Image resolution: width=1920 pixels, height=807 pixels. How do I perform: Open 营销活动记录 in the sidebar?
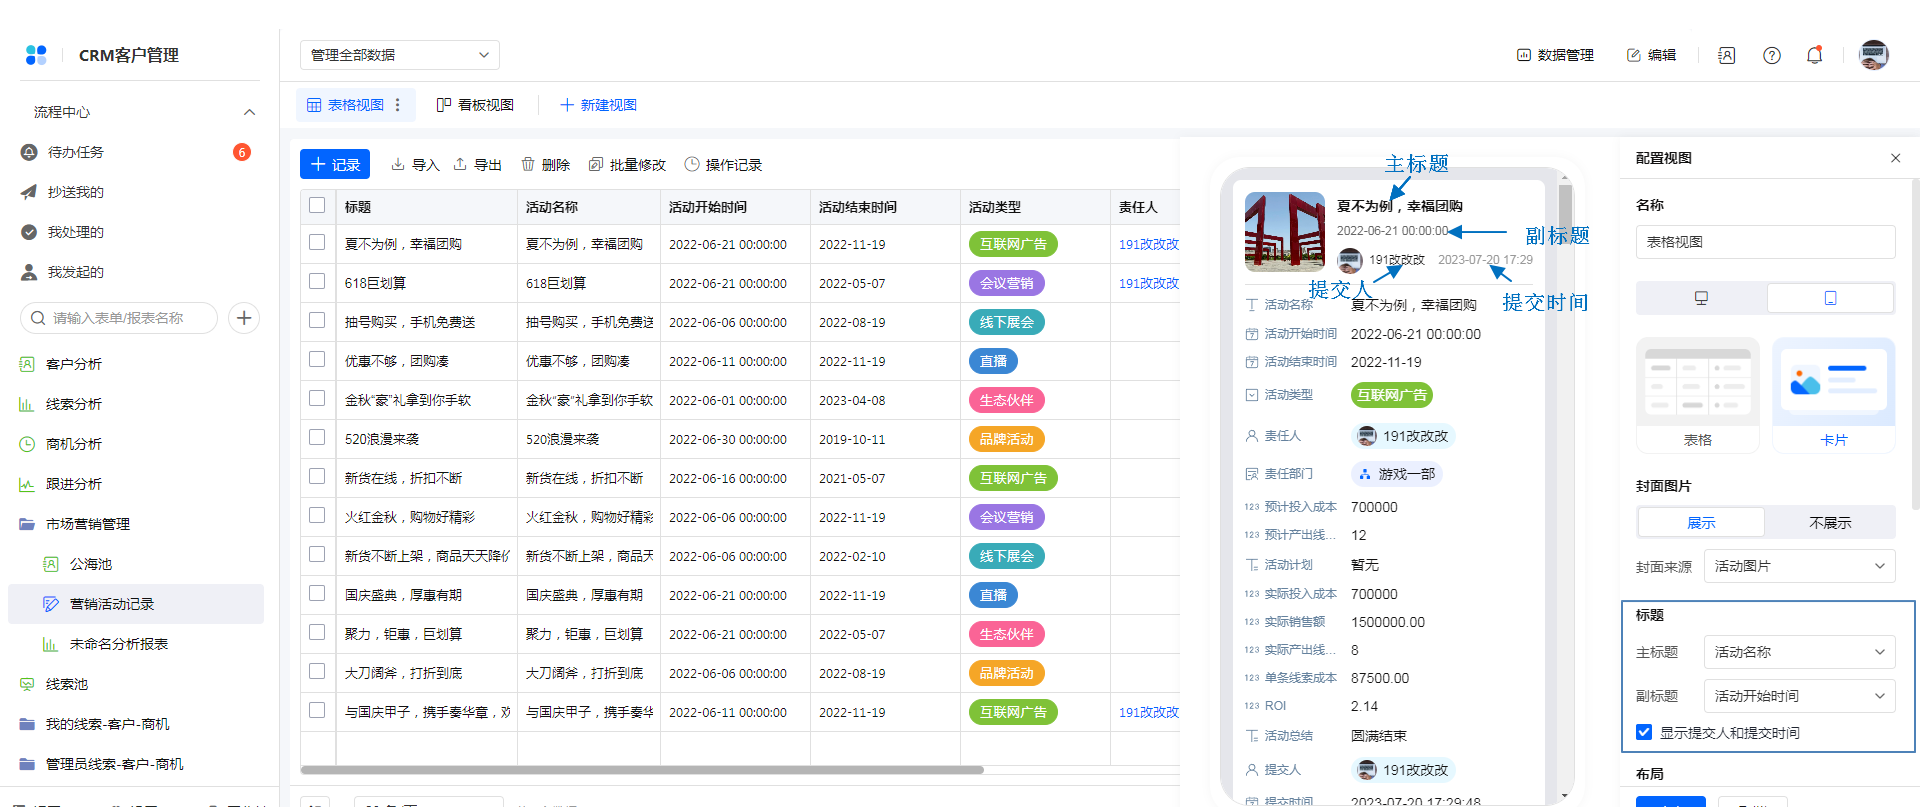112,604
